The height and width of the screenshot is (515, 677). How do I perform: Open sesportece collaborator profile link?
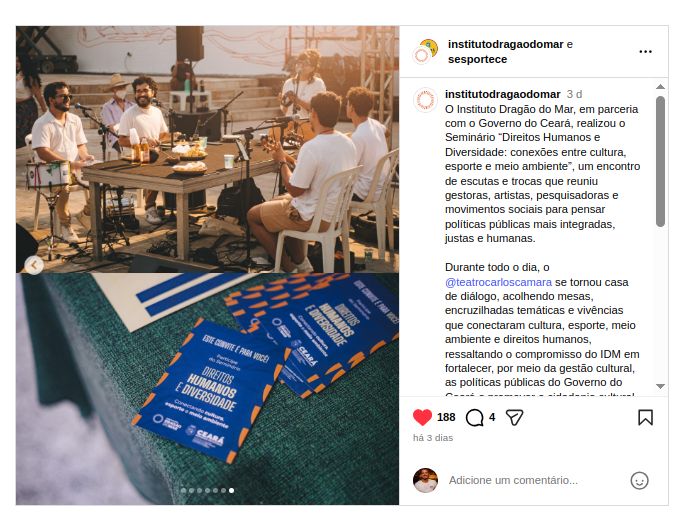pos(477,59)
